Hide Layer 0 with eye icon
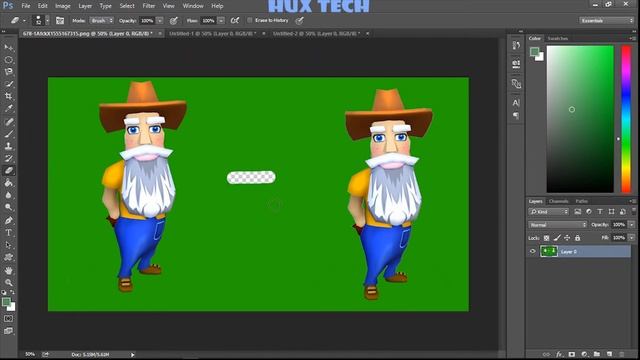Viewport: 640px width, 360px height. 532,251
